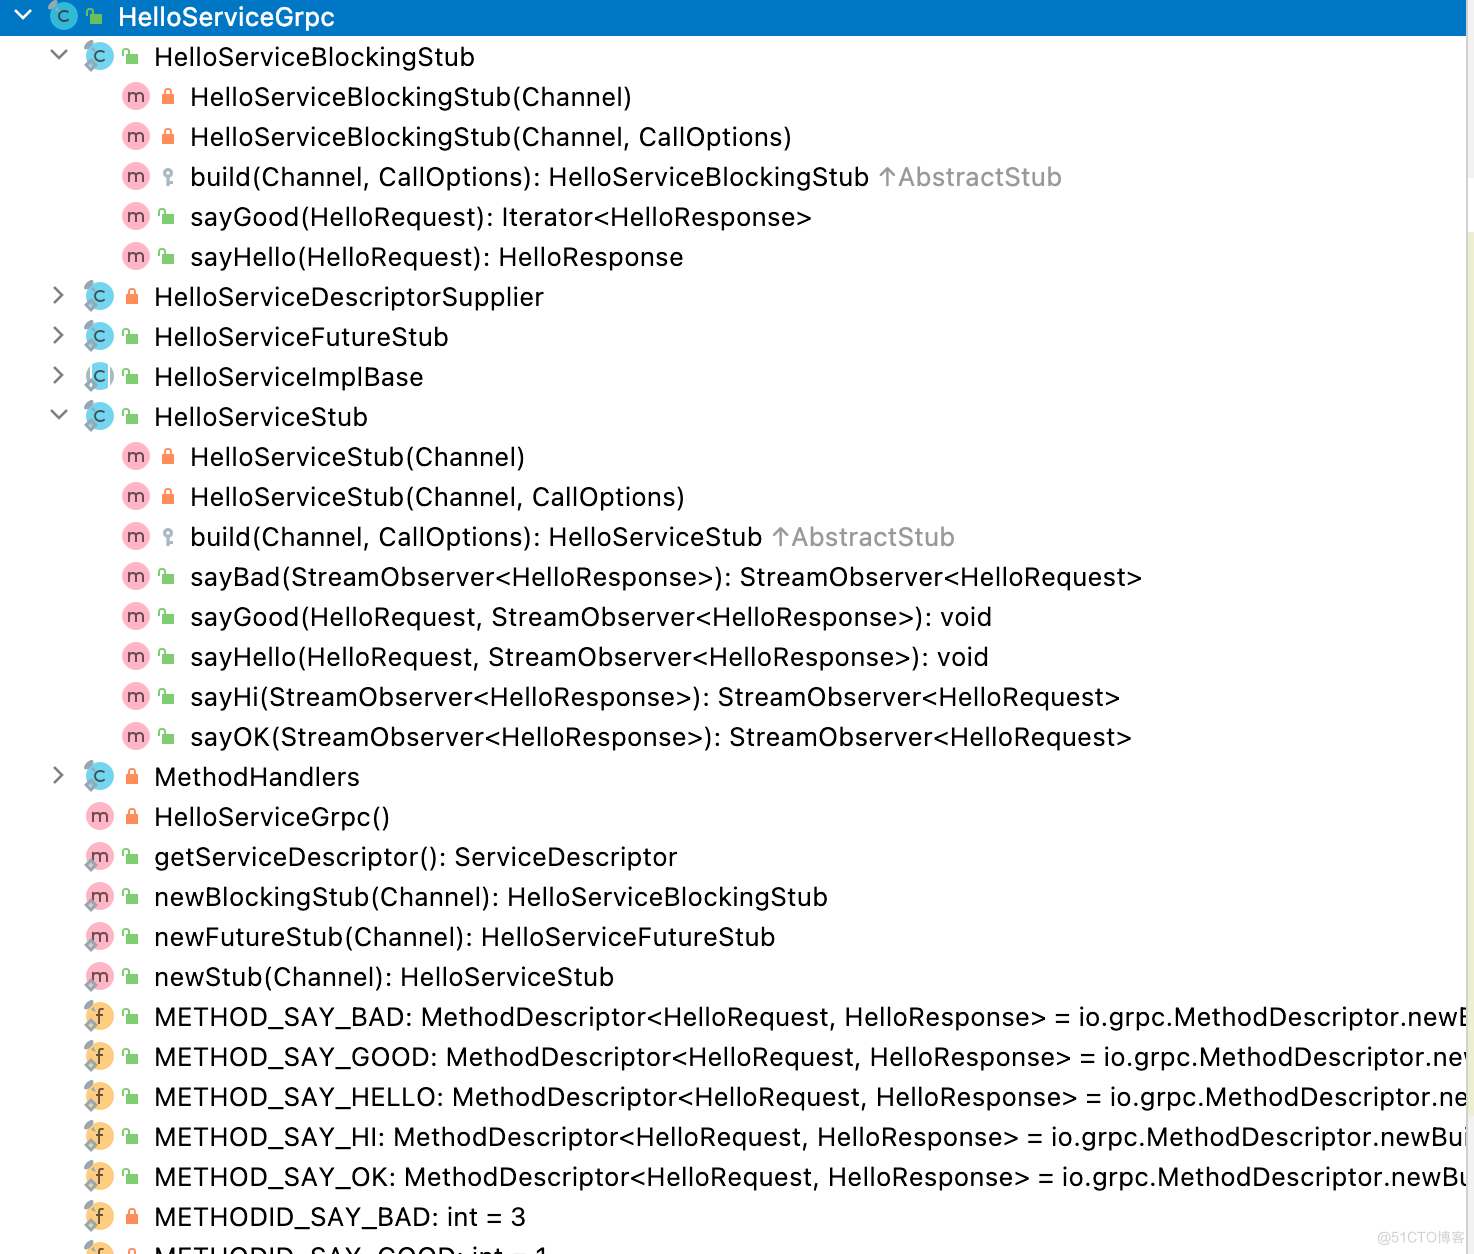Select the HelloServiceGrpc() constructor row
The height and width of the screenshot is (1254, 1474).
coord(733,816)
